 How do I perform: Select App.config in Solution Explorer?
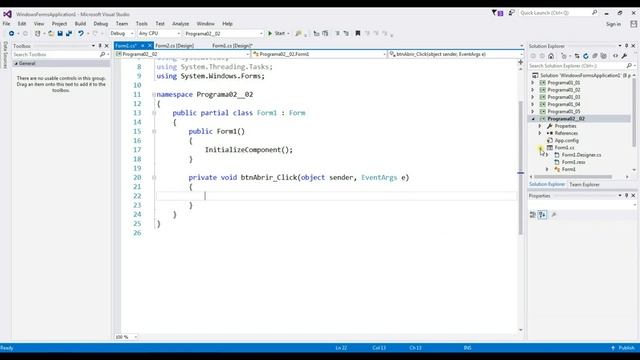click(567, 140)
